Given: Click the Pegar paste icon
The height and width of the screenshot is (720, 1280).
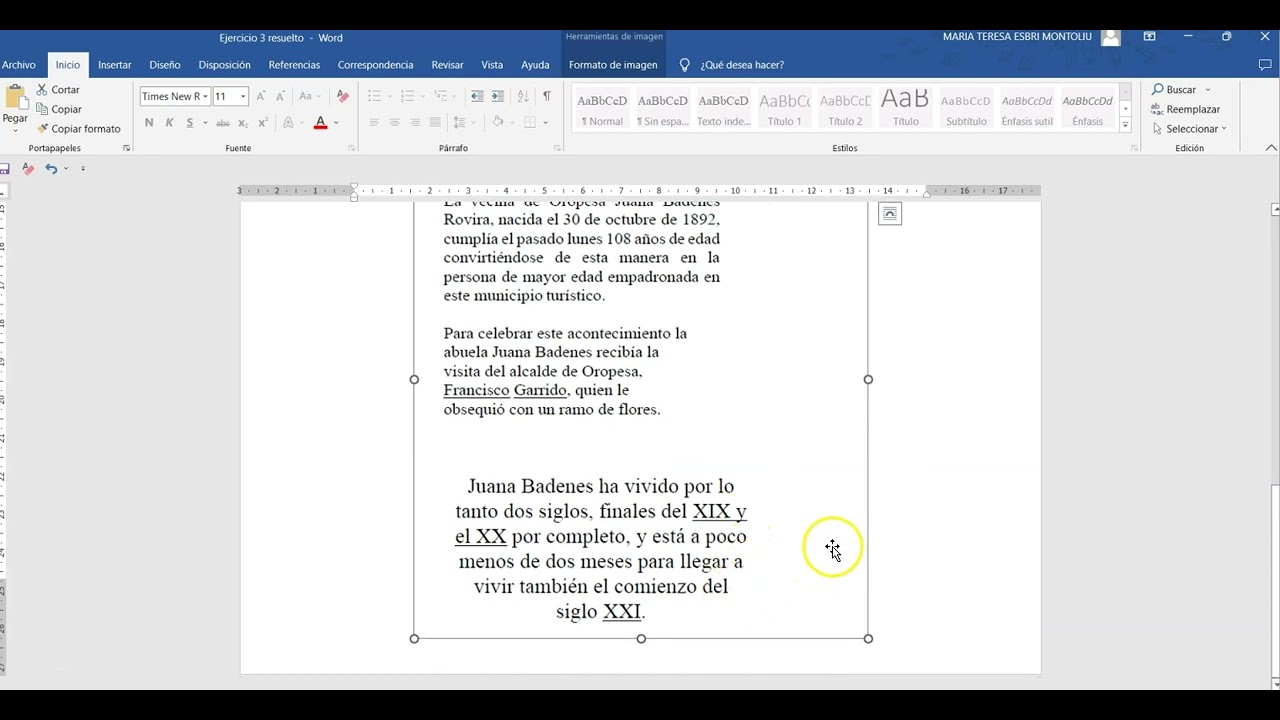Looking at the screenshot, I should coord(16,98).
